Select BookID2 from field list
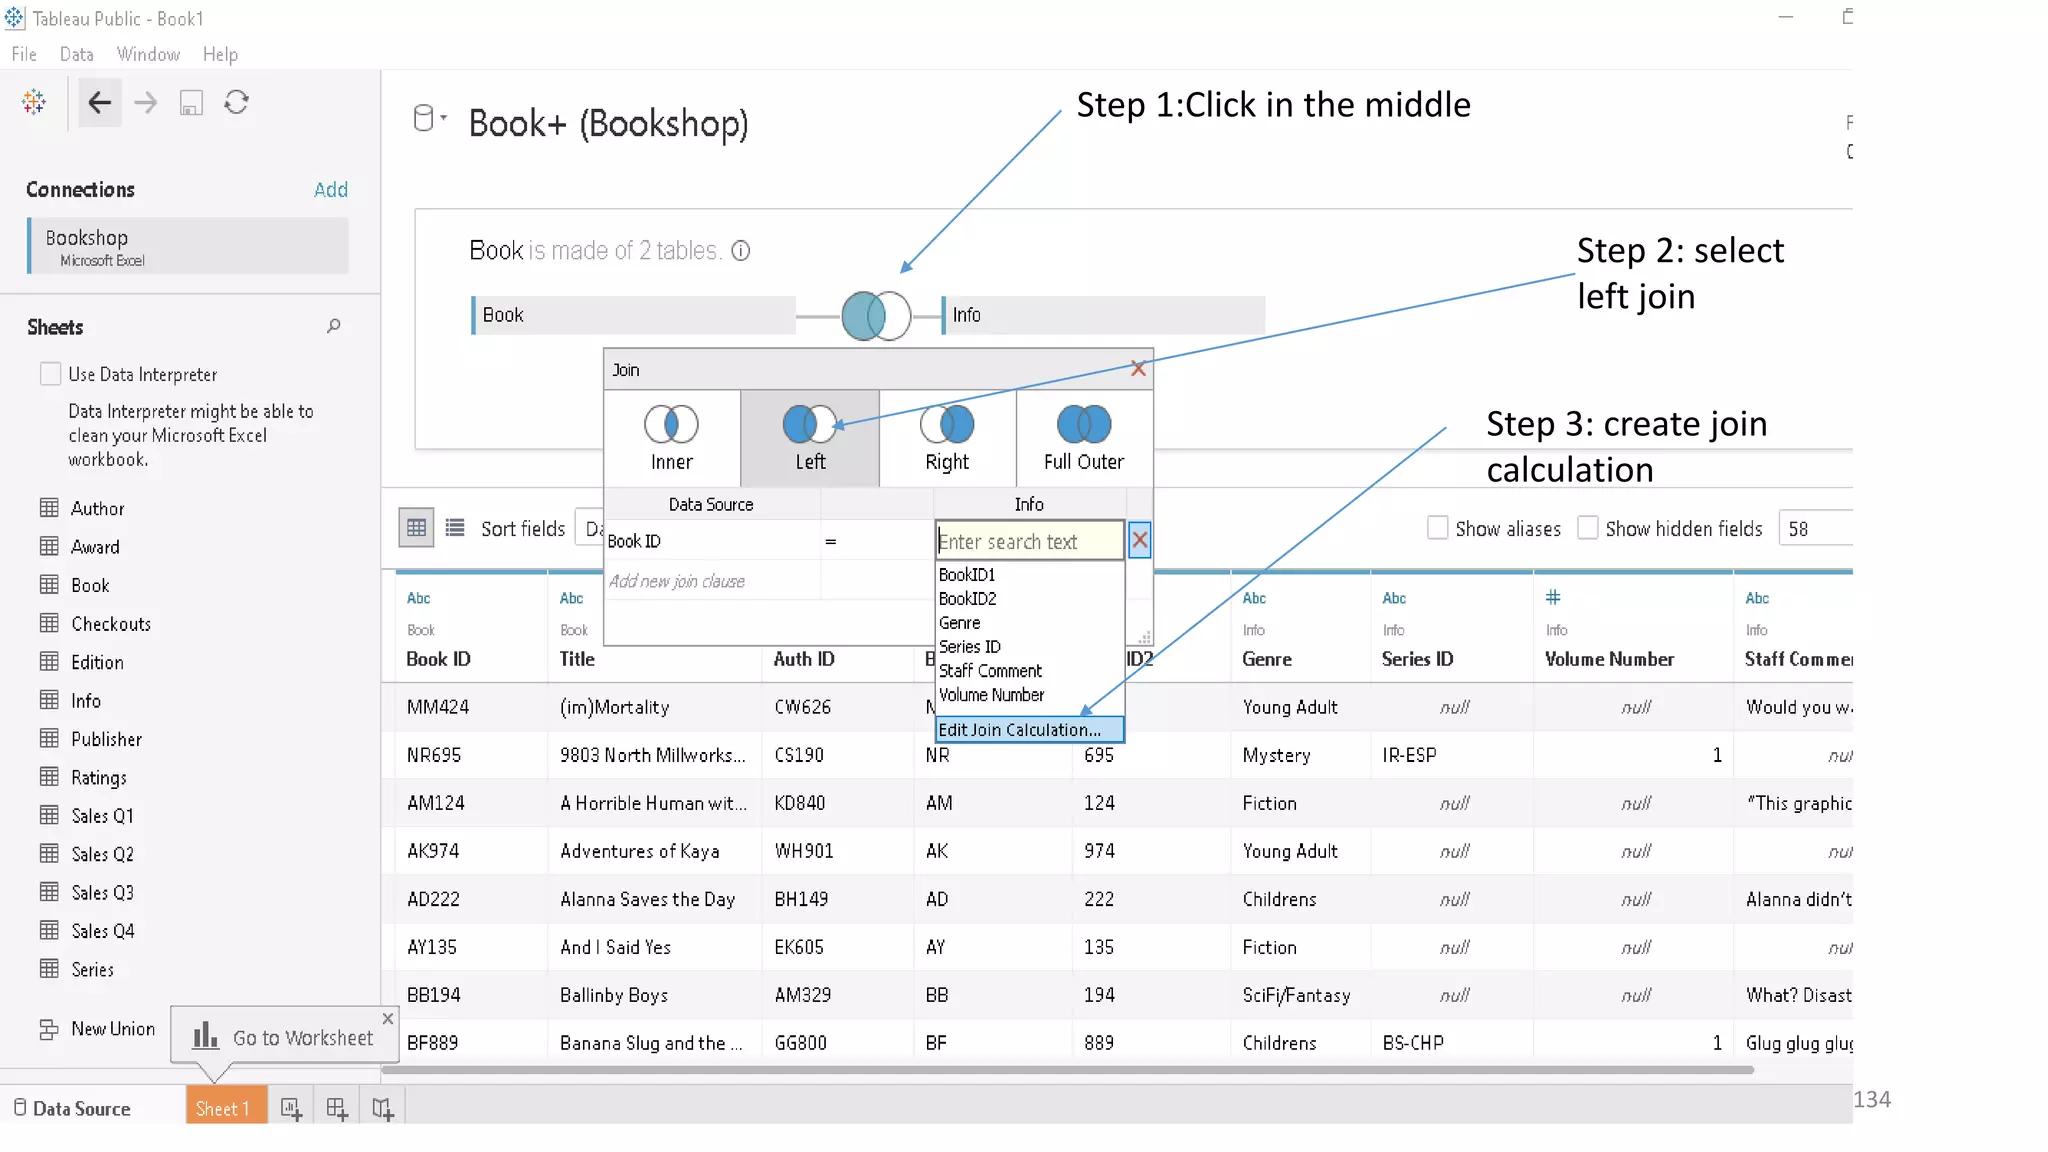Screen dimensions: 2048x1152 click(x=967, y=599)
